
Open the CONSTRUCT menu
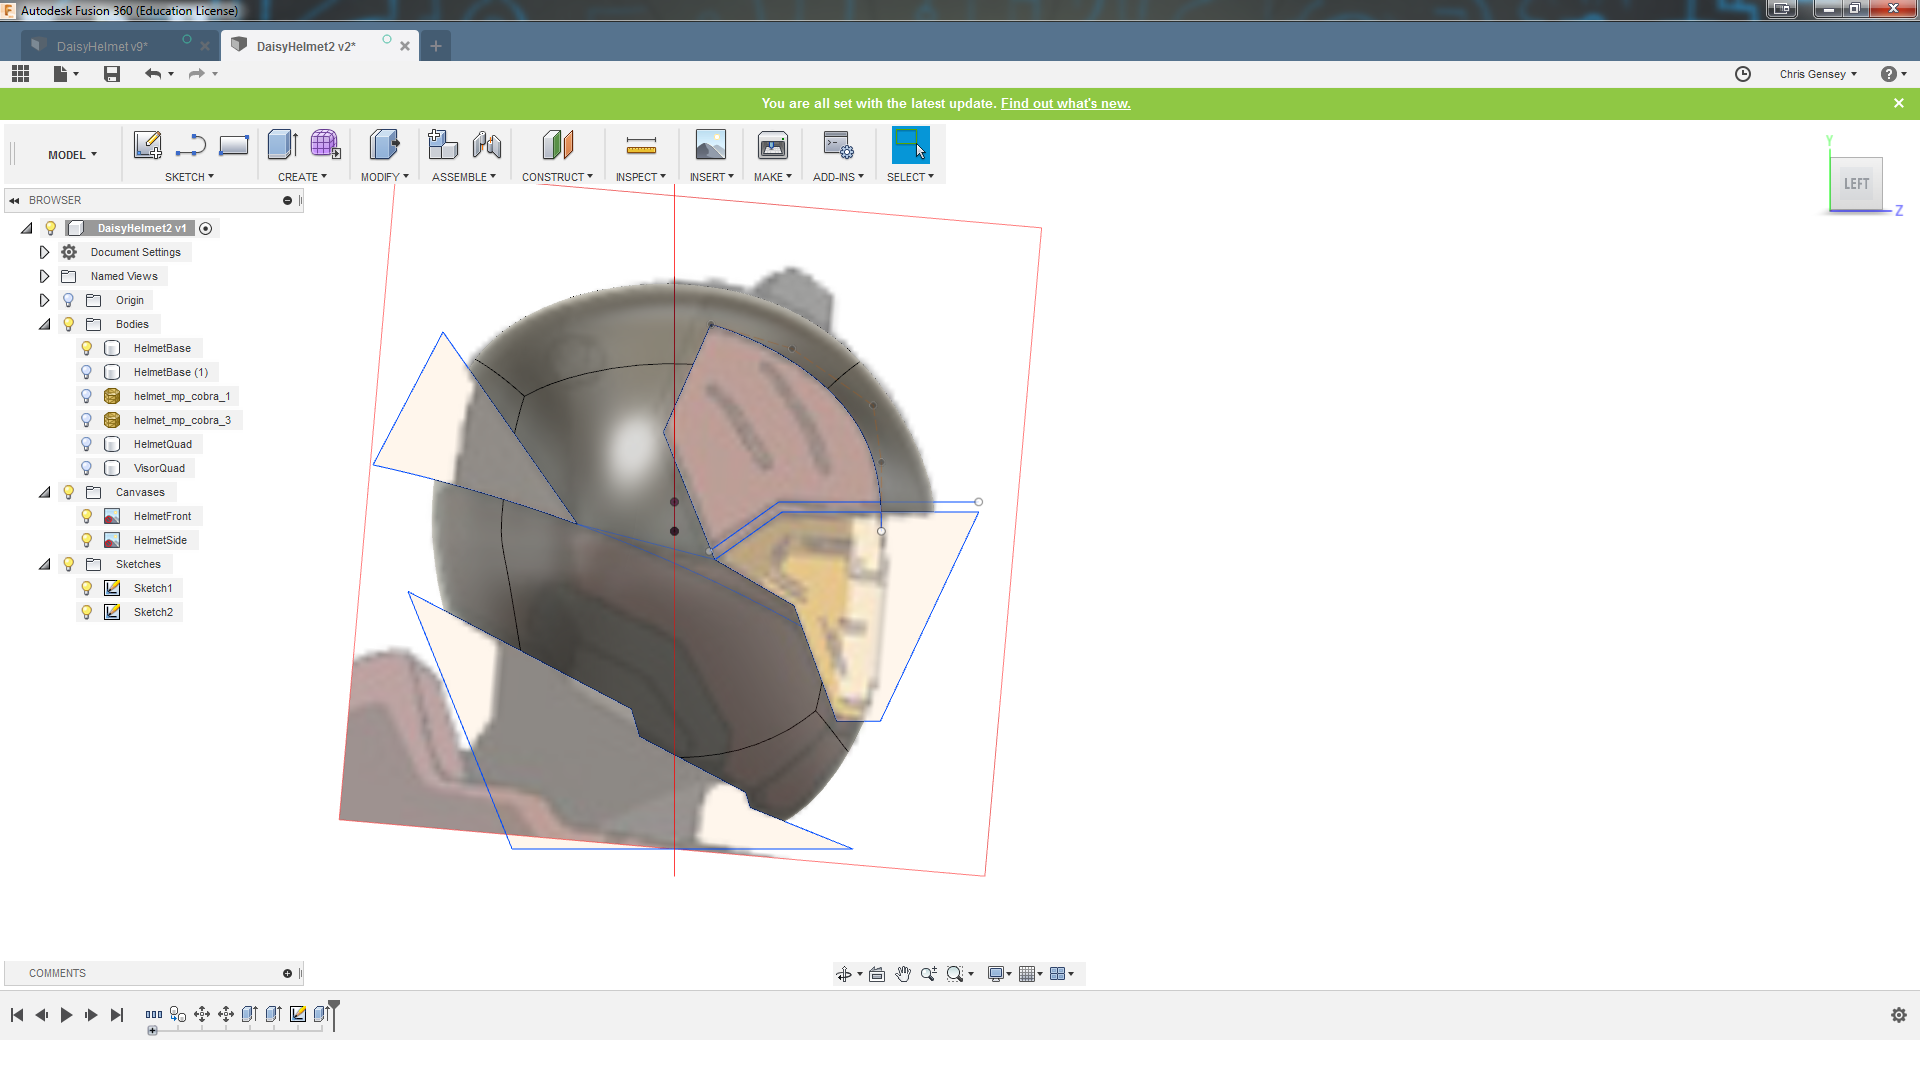[x=557, y=177]
